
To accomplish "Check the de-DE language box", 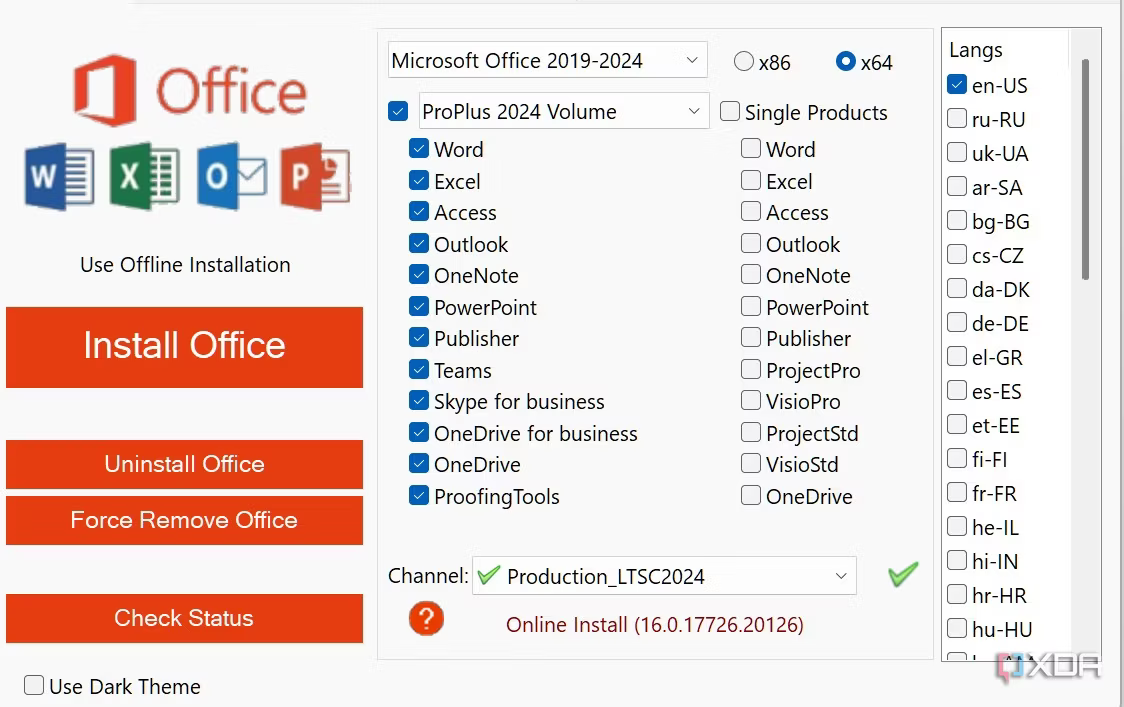I will [957, 323].
